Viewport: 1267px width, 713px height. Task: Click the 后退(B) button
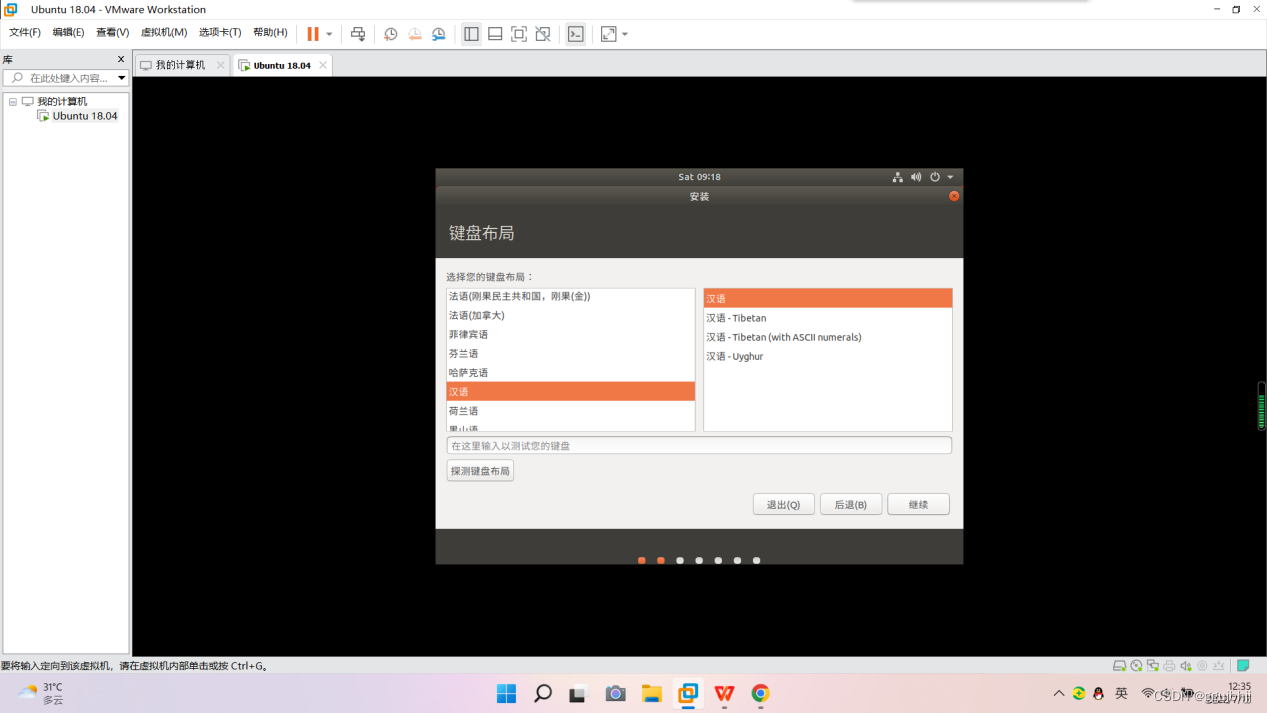(851, 505)
